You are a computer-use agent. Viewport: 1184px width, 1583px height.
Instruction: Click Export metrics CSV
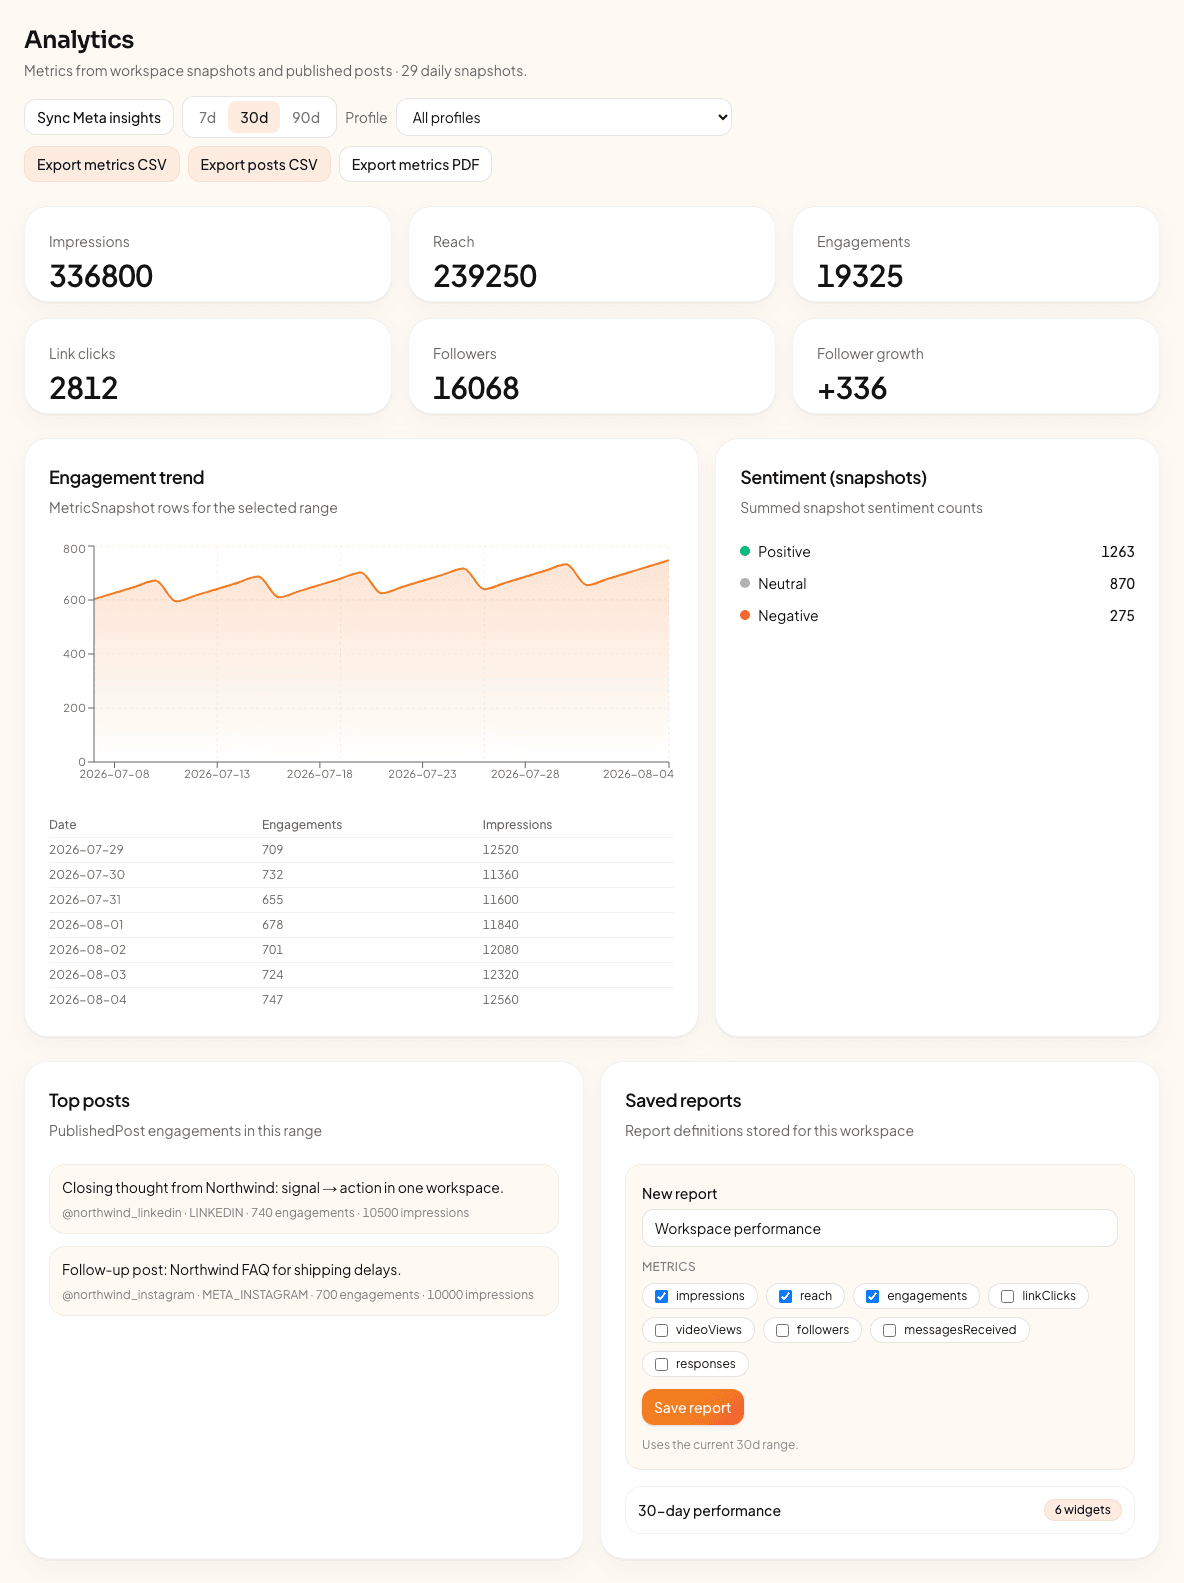point(102,165)
